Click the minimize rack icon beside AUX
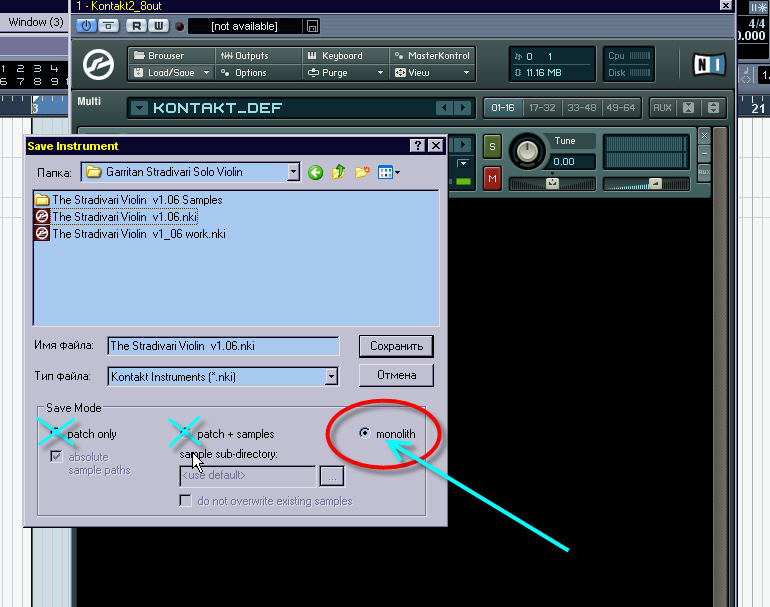Viewport: 770px width, 607px height. [x=714, y=108]
